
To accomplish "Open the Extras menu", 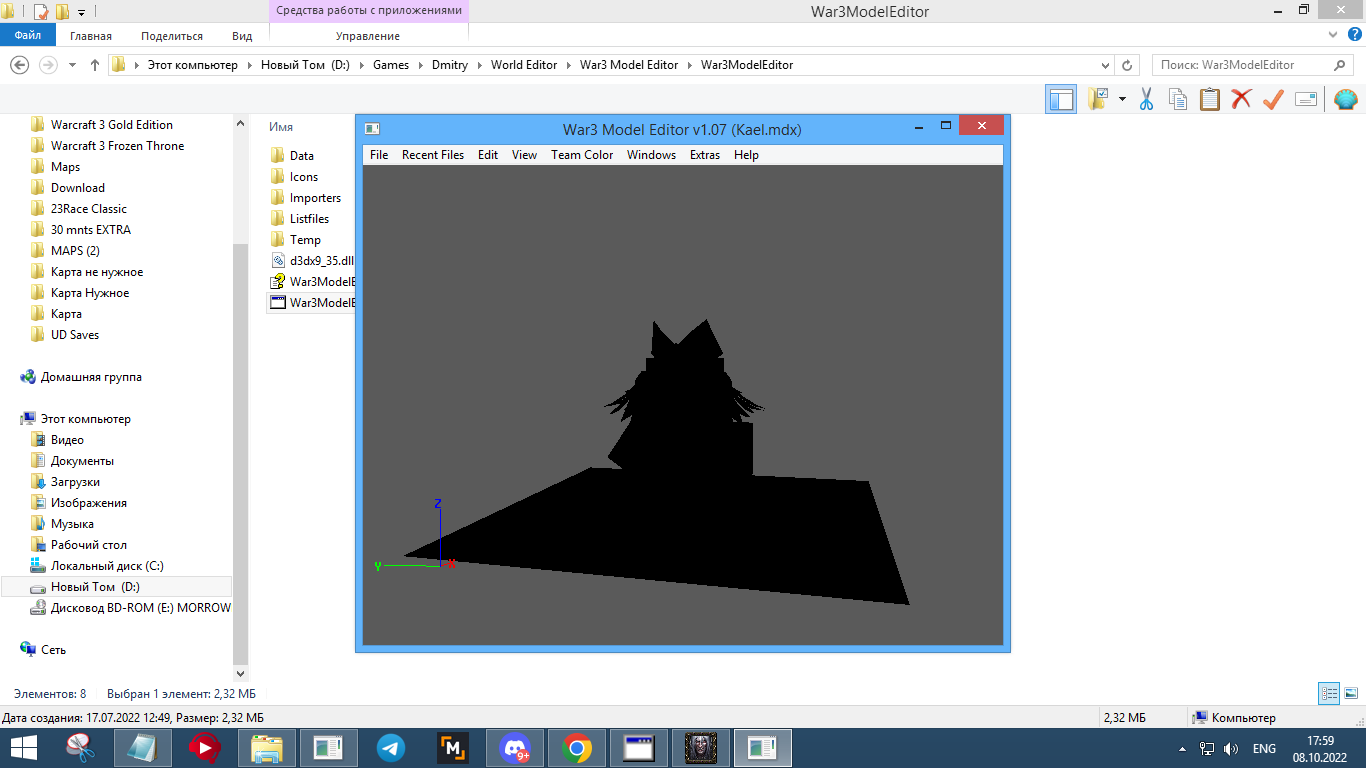I will click(705, 155).
